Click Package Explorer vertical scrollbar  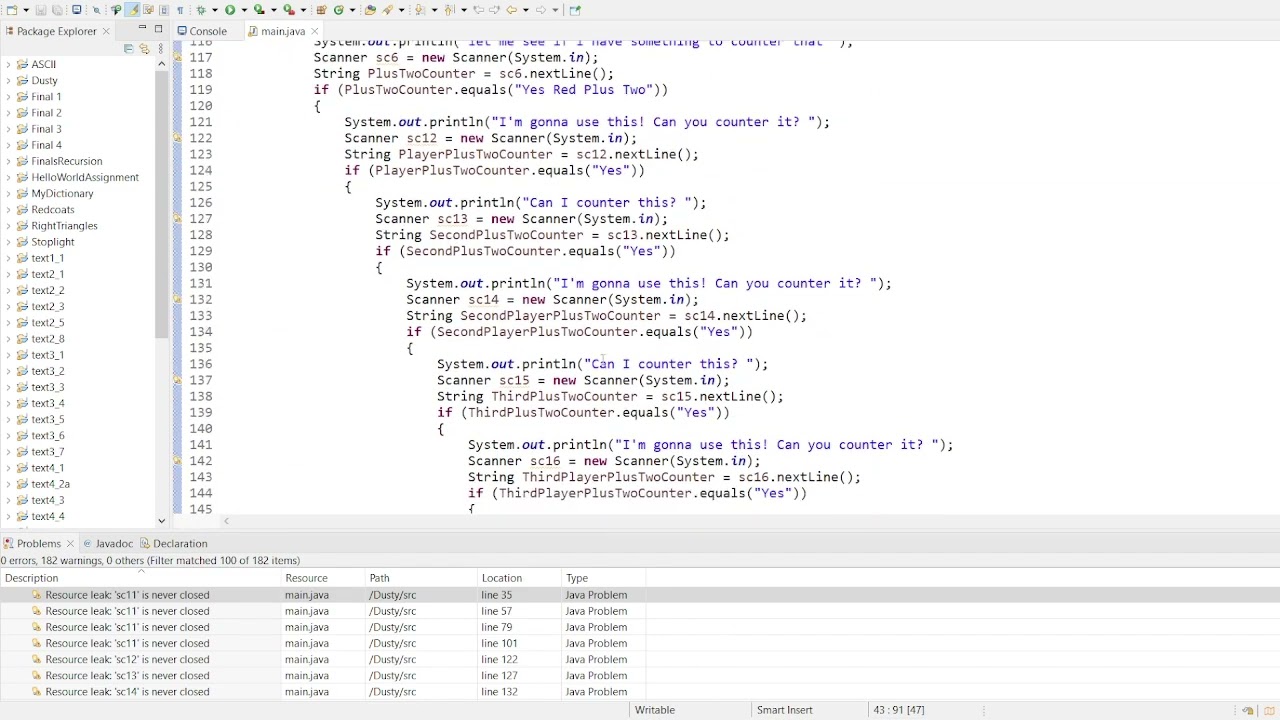tap(161, 205)
